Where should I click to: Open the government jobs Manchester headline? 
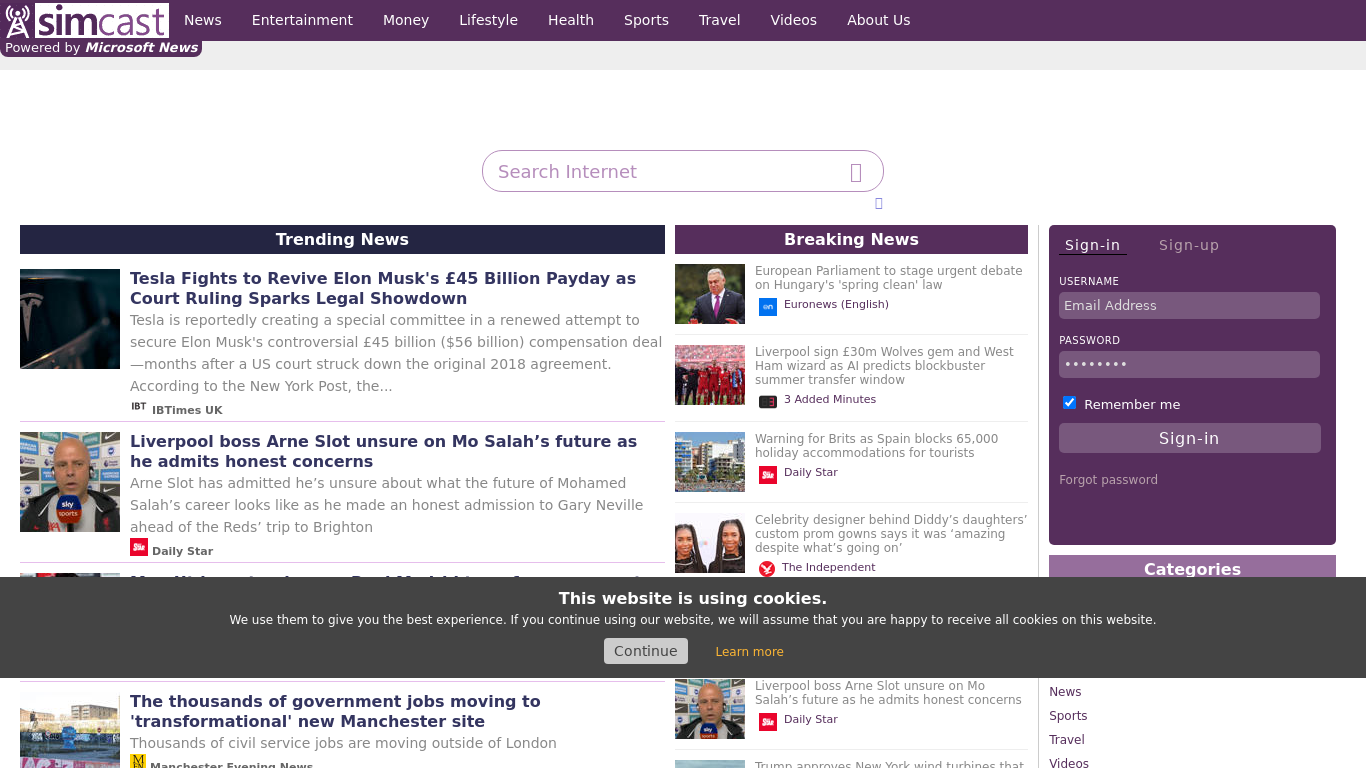[x=335, y=711]
